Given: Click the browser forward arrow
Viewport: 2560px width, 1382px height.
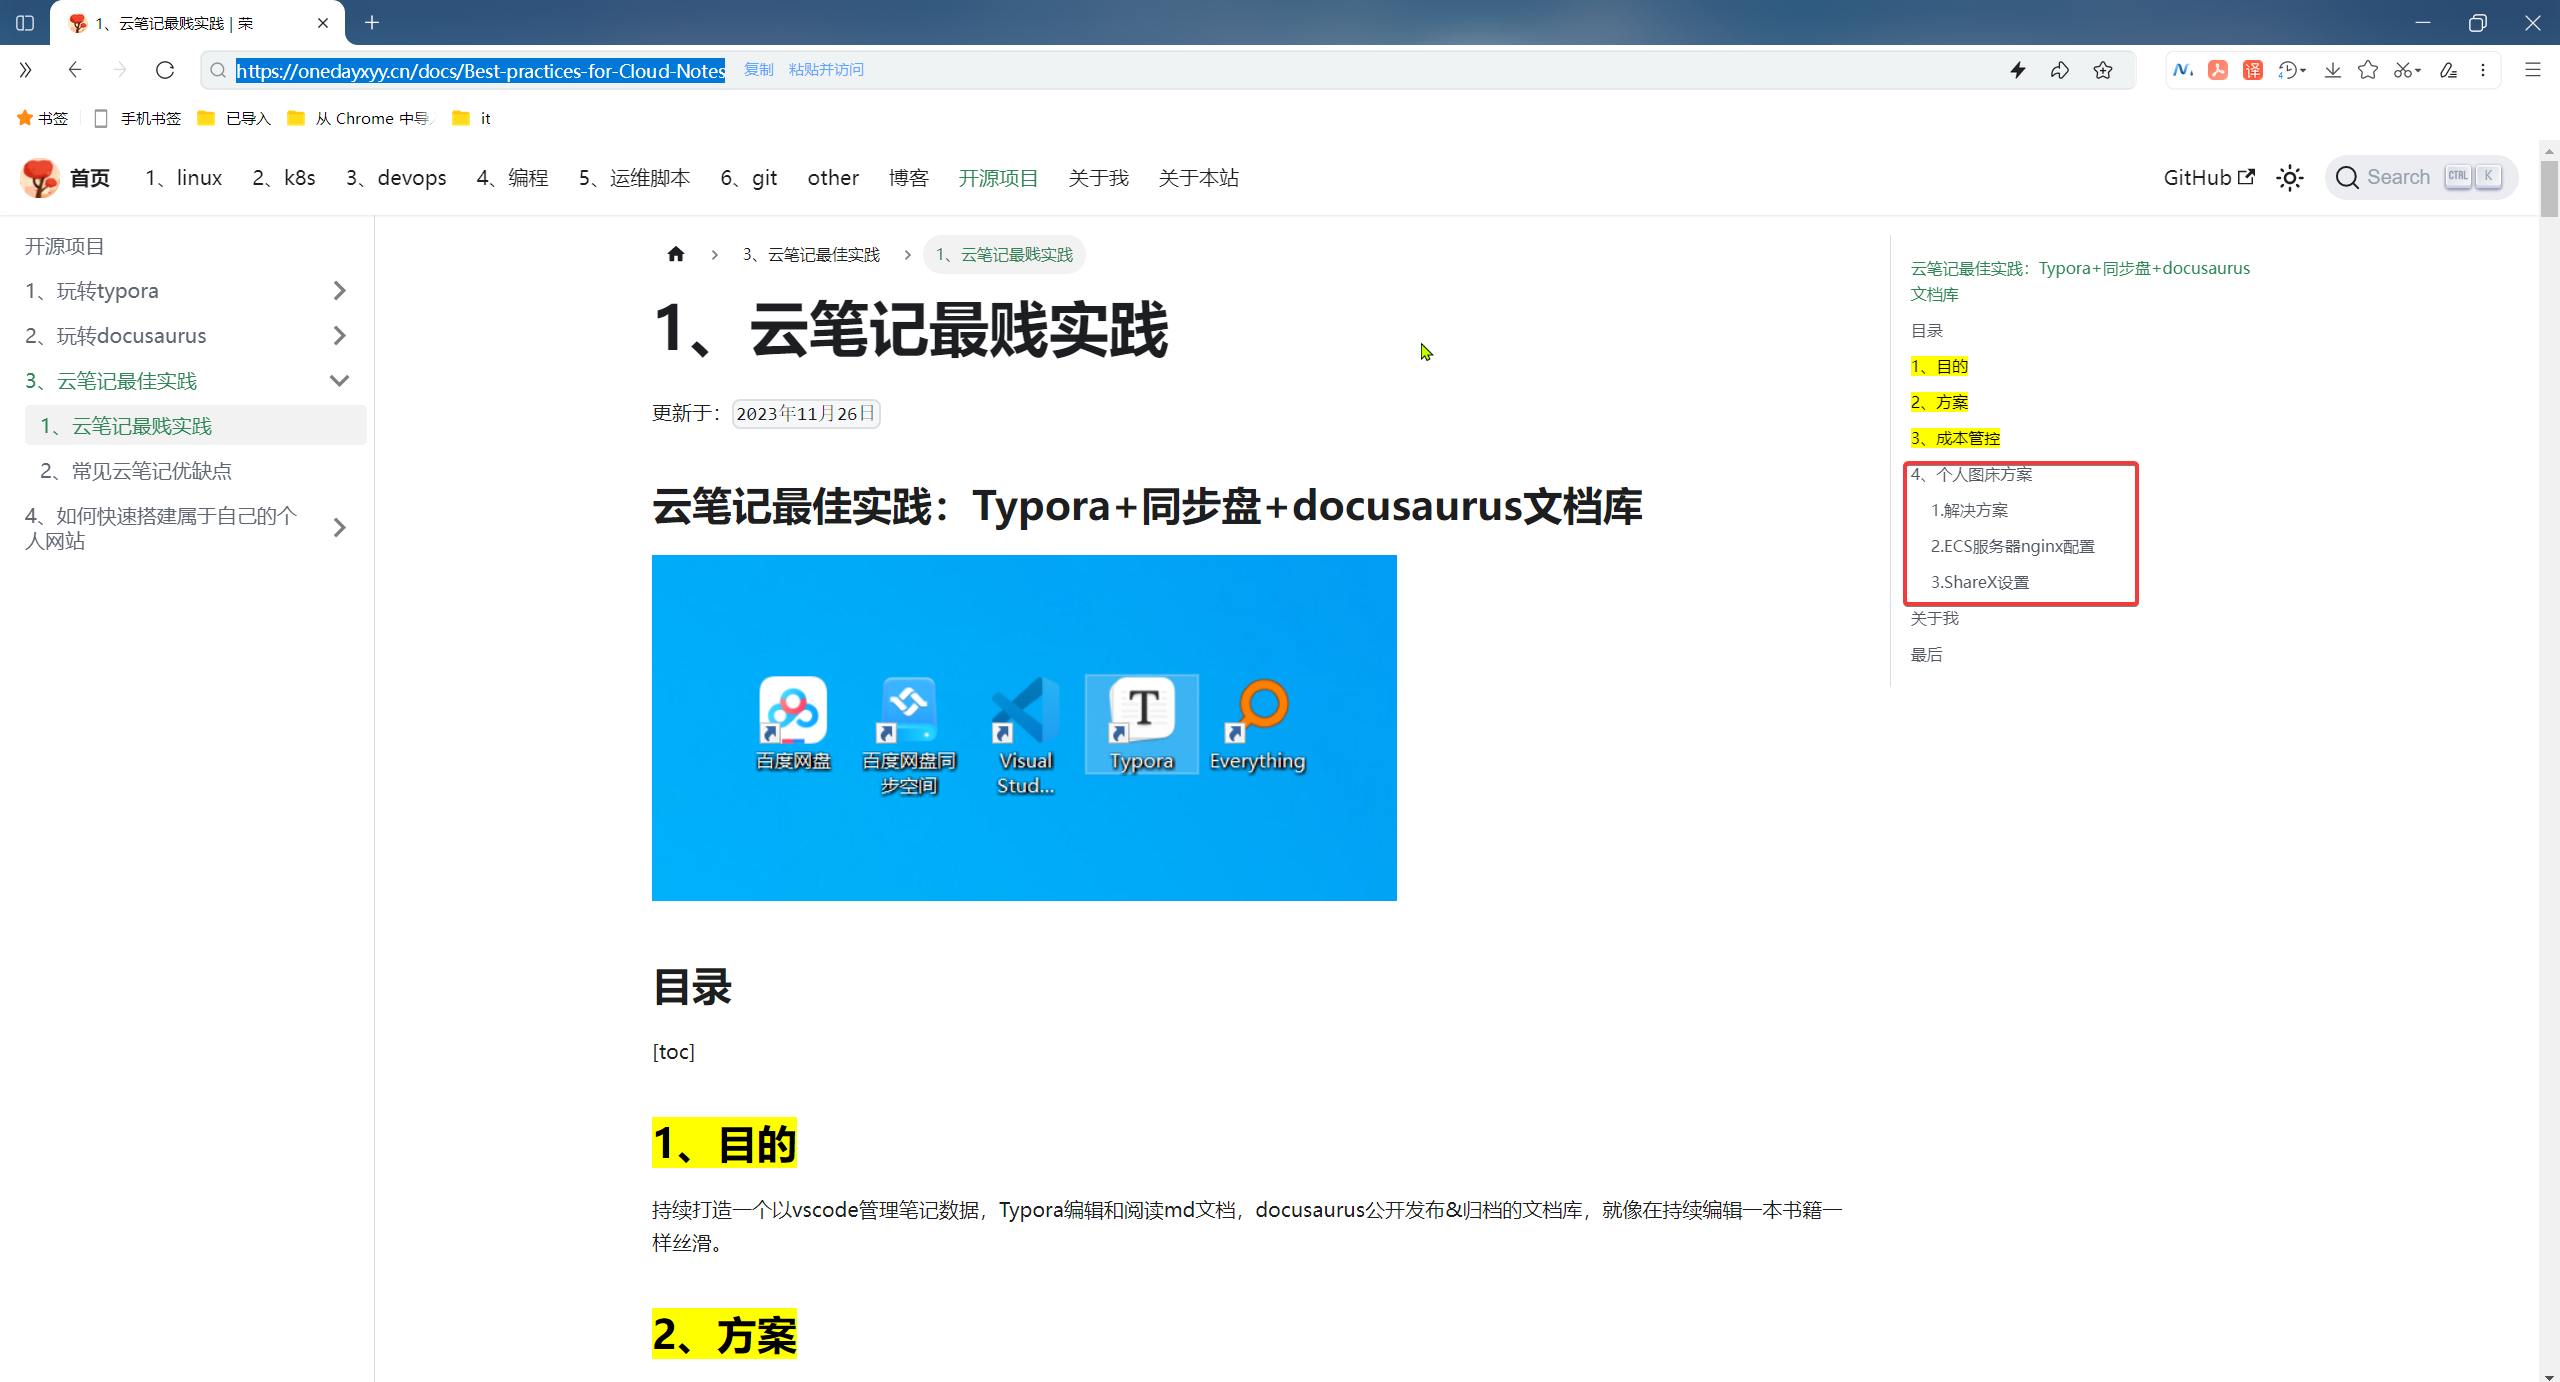Looking at the screenshot, I should point(120,70).
